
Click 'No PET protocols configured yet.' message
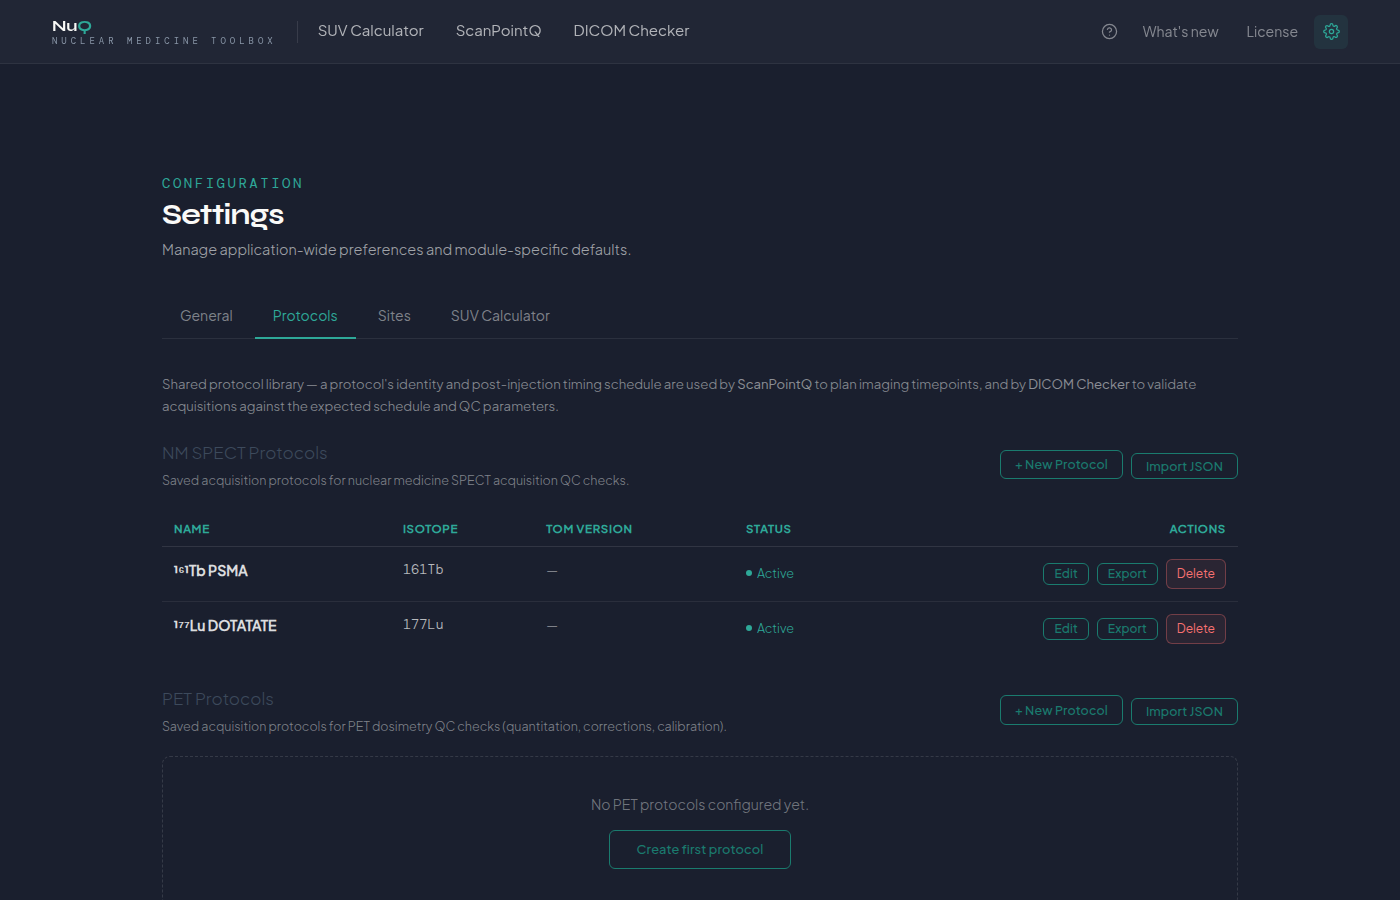pyautogui.click(x=700, y=805)
